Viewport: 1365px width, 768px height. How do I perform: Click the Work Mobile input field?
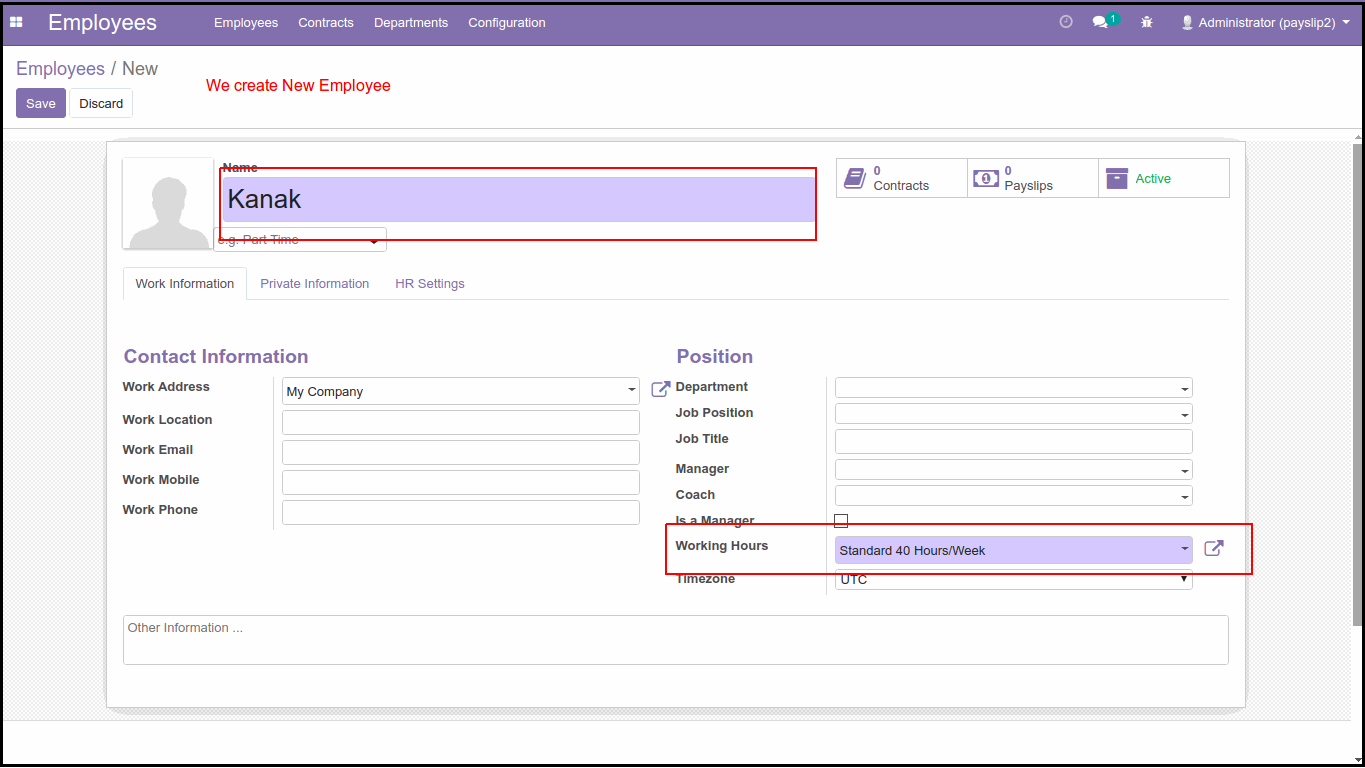coord(461,482)
